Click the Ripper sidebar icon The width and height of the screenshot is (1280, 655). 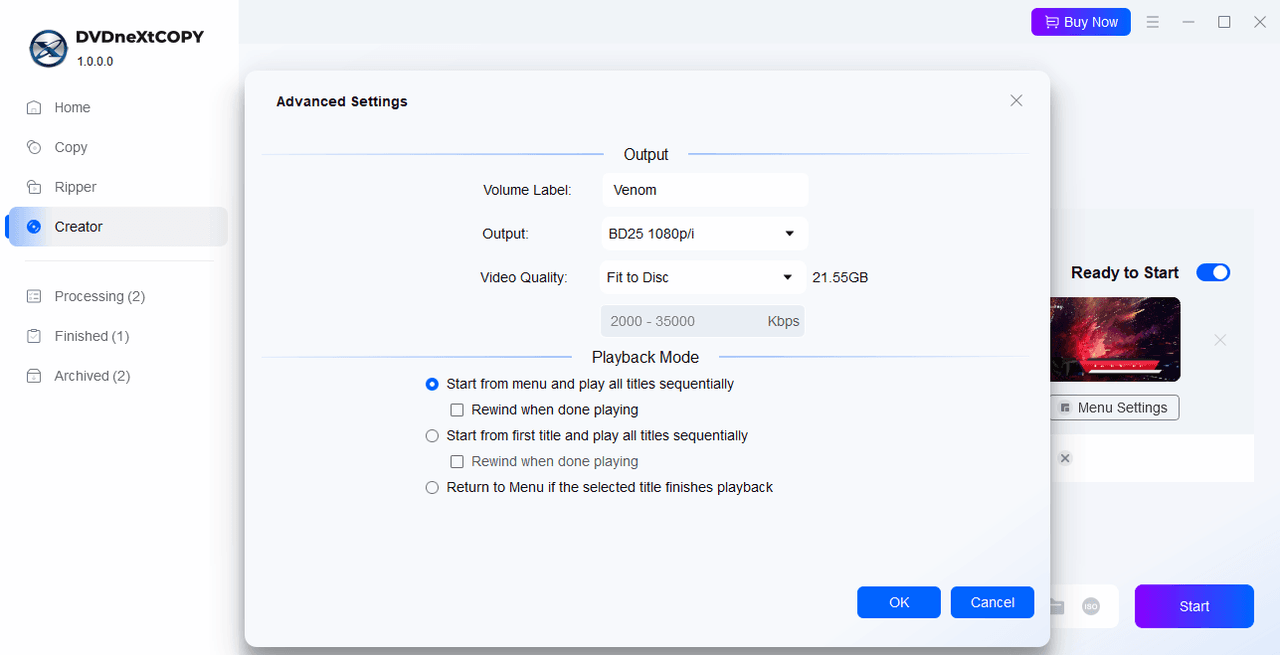[x=34, y=187]
